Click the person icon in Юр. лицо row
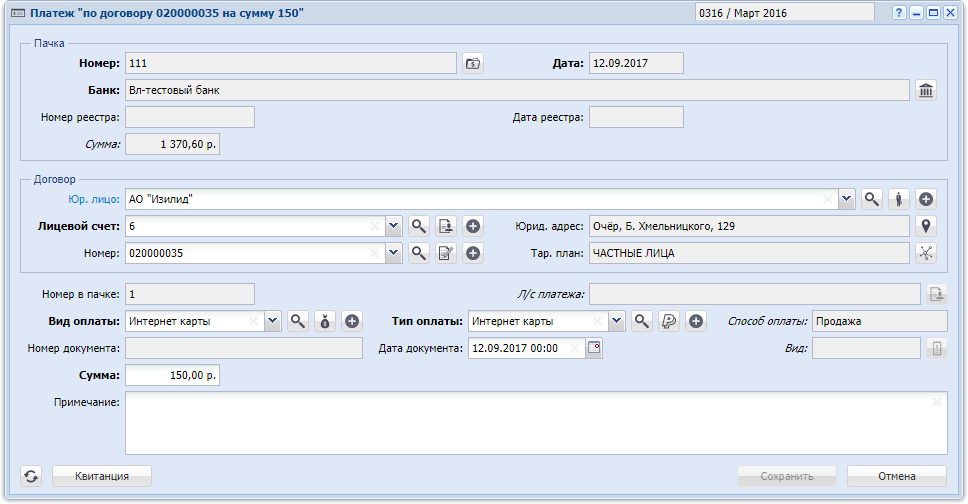 click(x=899, y=200)
